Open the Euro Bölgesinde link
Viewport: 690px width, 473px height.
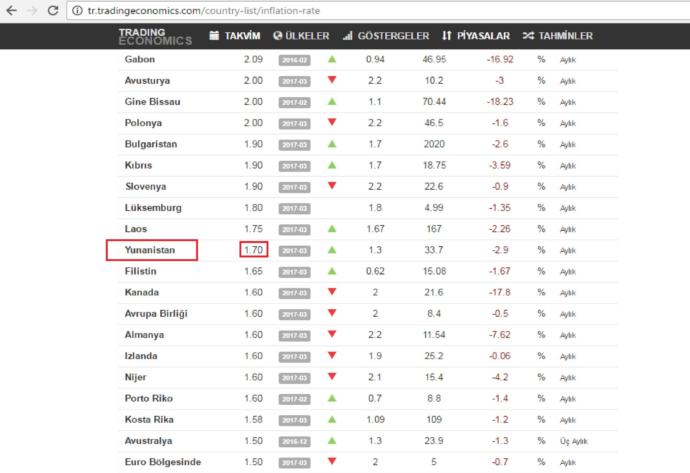162,462
